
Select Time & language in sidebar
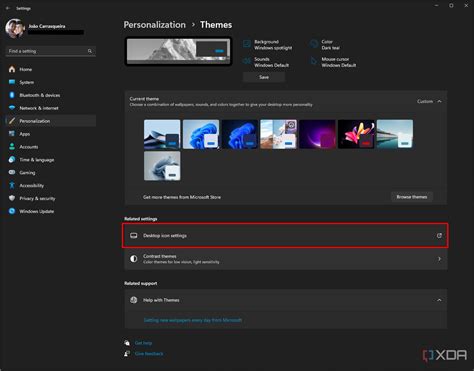51,160
